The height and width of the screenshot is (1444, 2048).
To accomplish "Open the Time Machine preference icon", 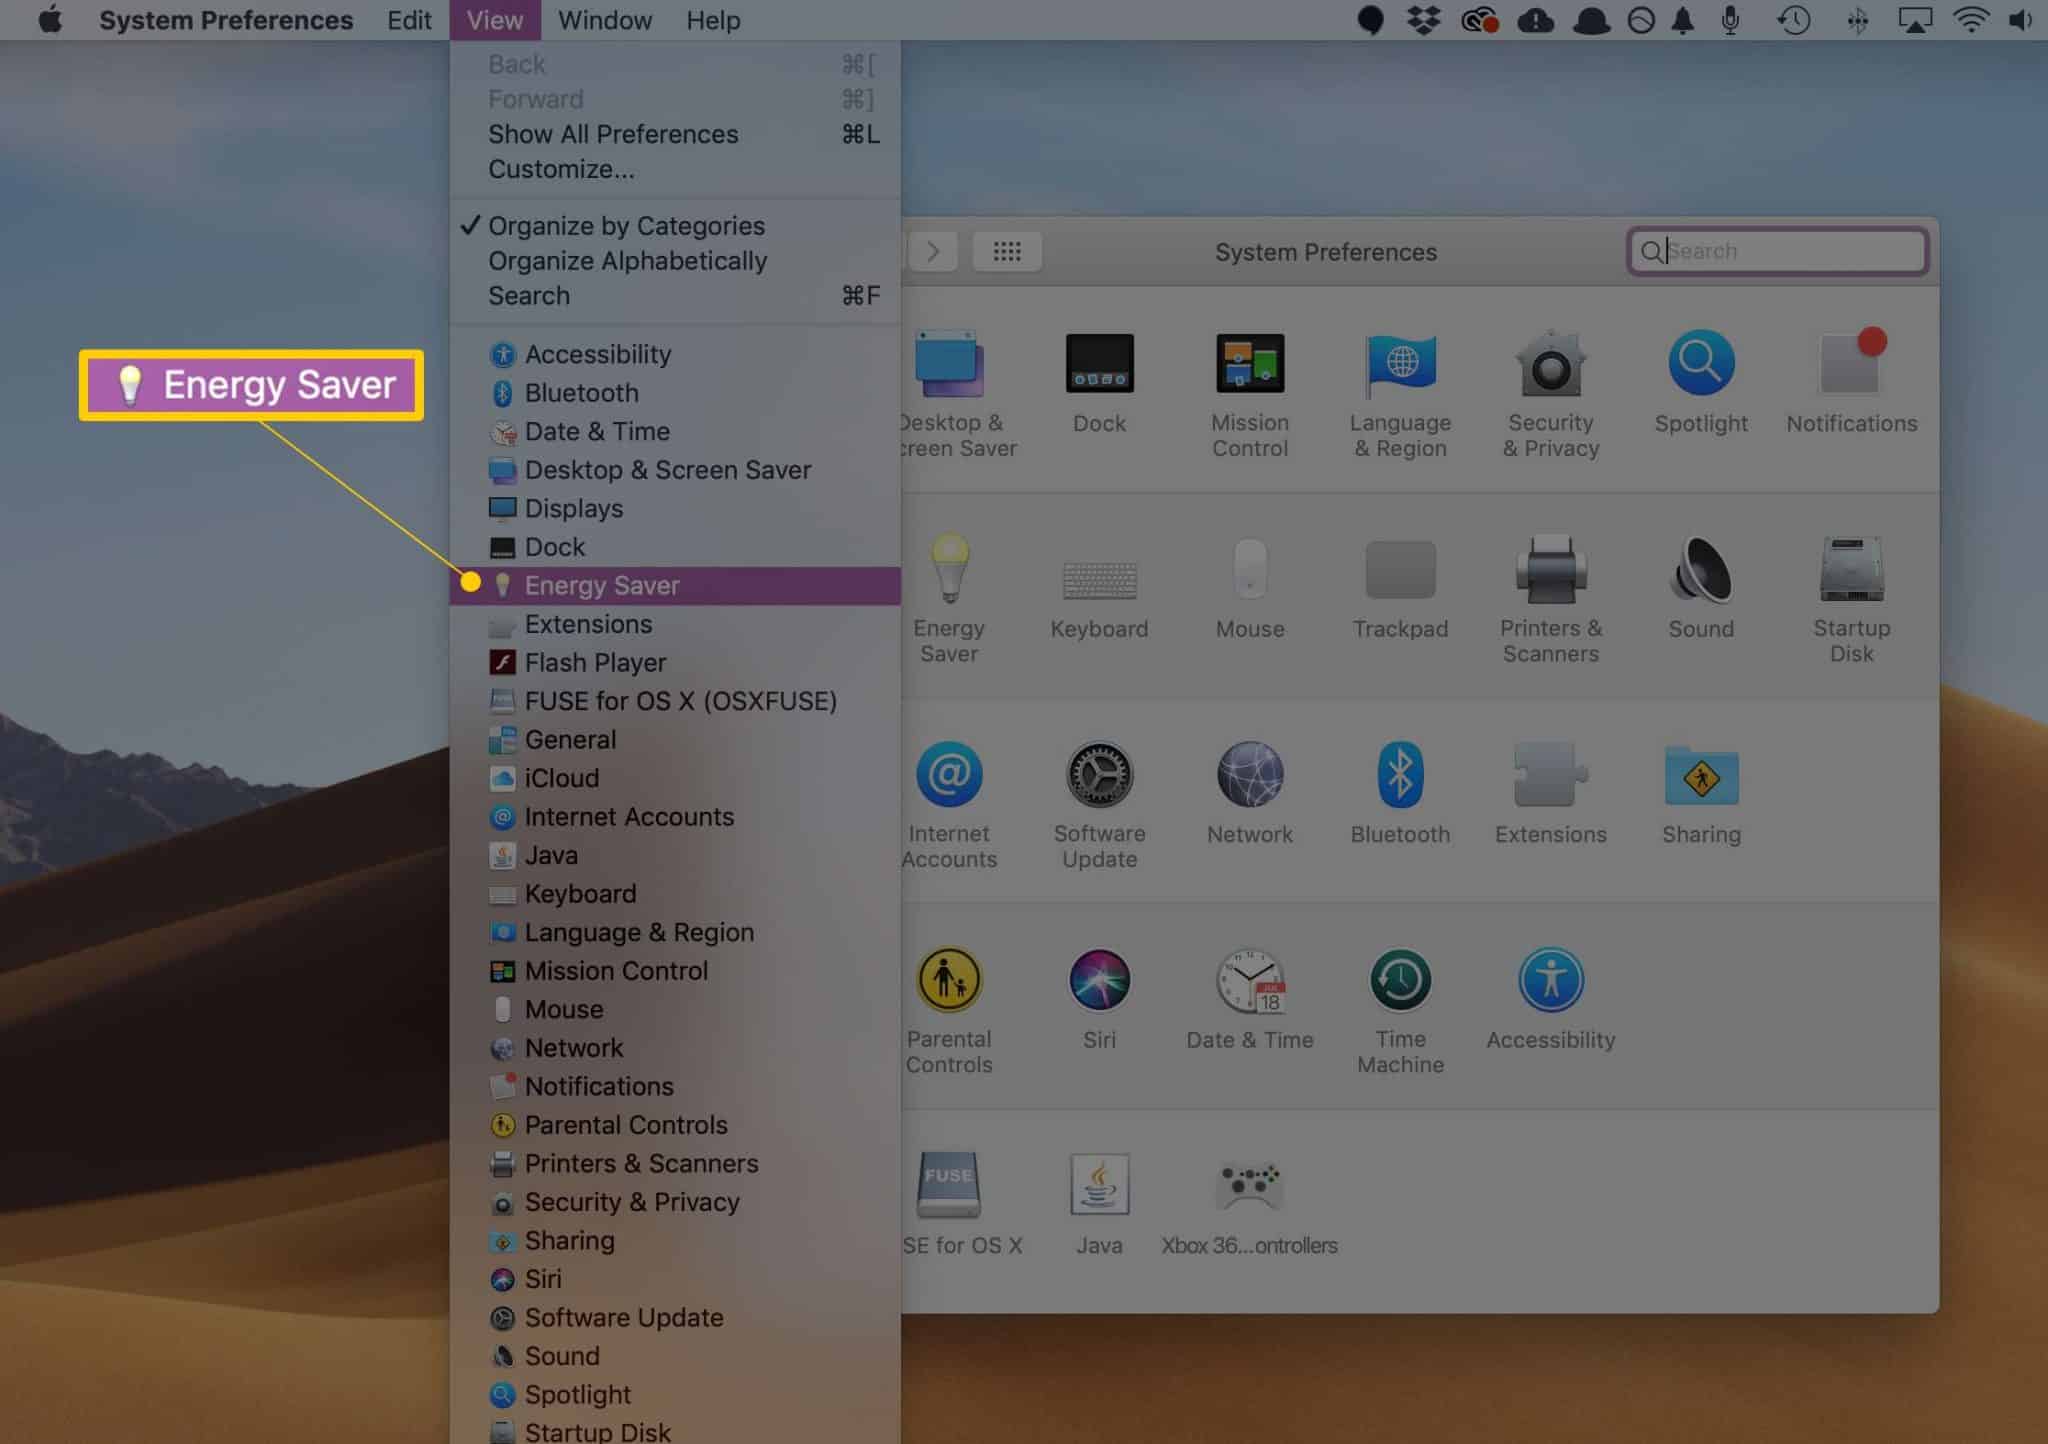I will 1400,981.
